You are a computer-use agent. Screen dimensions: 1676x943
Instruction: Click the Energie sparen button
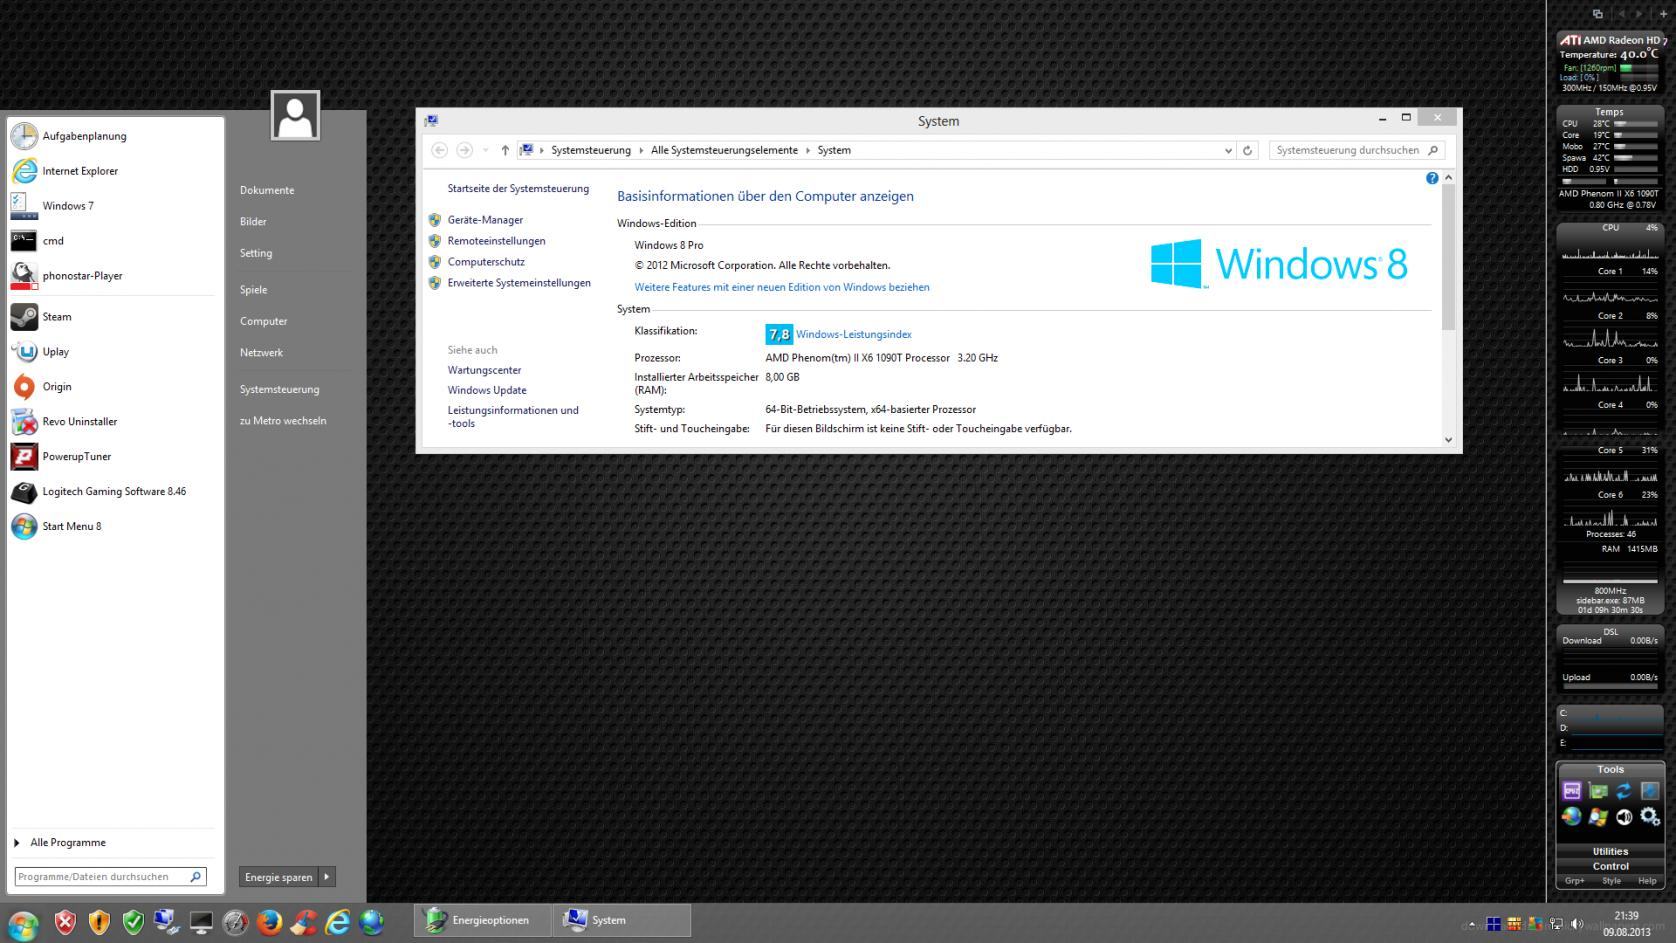[x=278, y=877]
